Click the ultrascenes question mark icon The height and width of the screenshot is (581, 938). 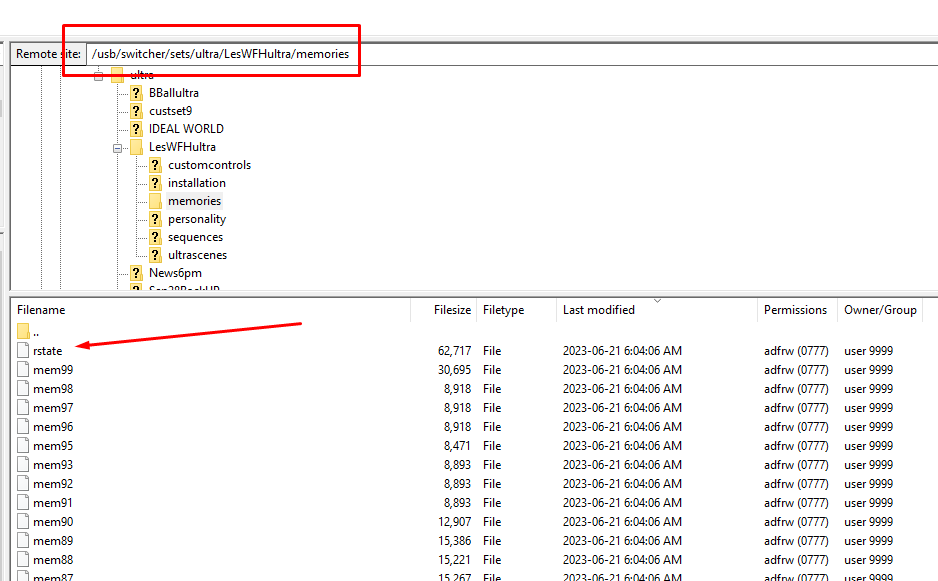click(156, 254)
